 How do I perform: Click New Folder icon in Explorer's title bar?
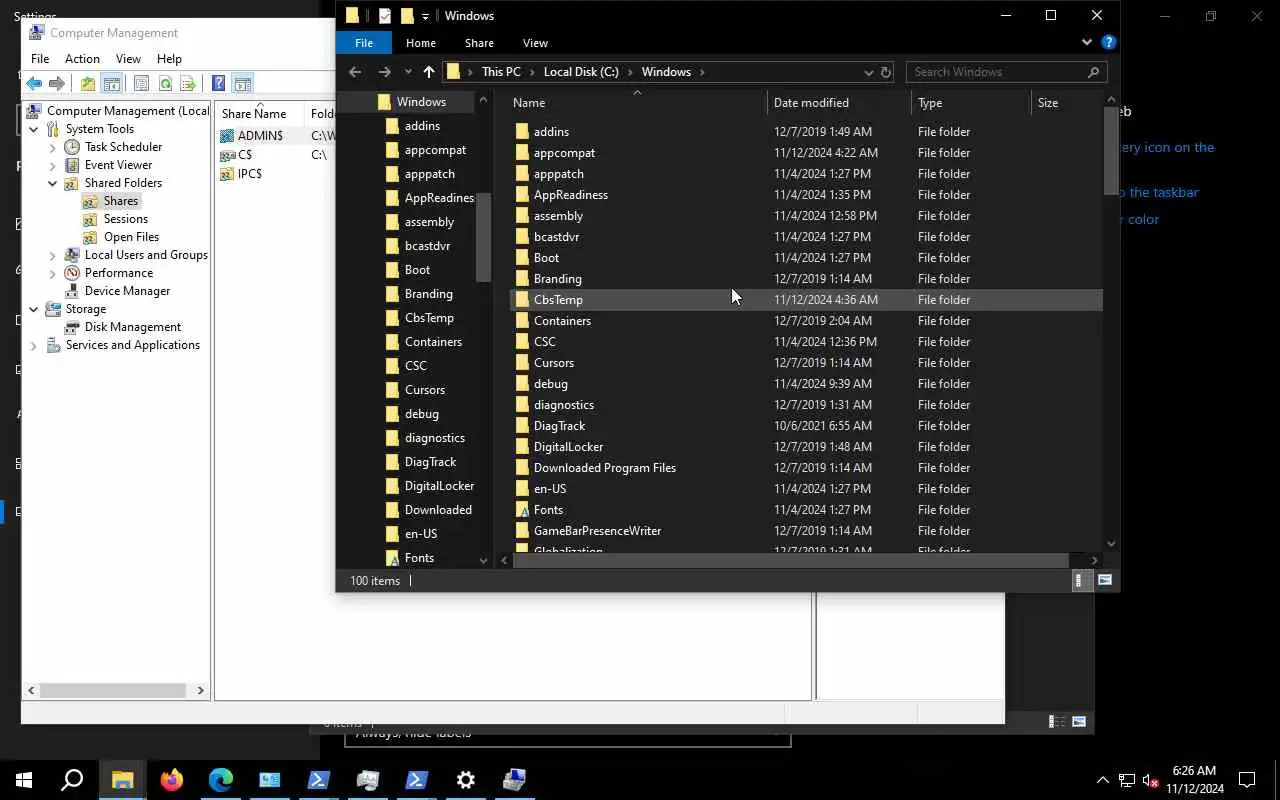[x=407, y=16]
